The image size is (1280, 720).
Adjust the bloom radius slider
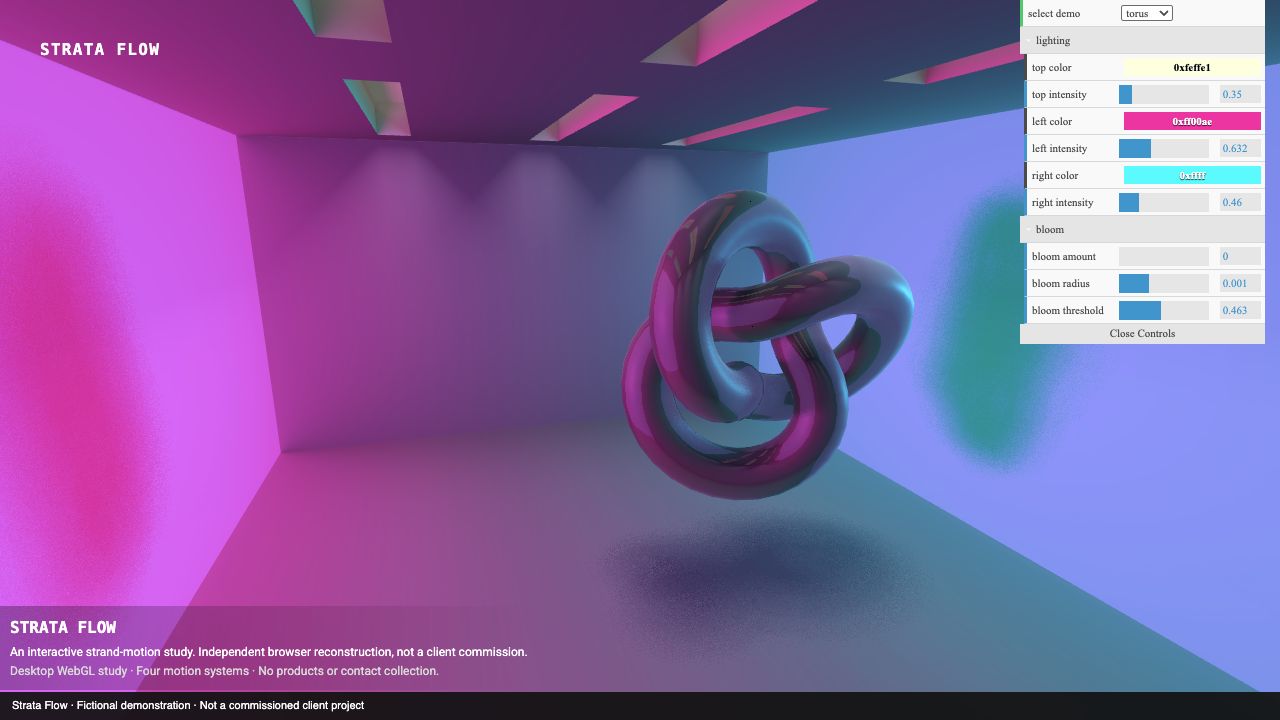click(1164, 283)
